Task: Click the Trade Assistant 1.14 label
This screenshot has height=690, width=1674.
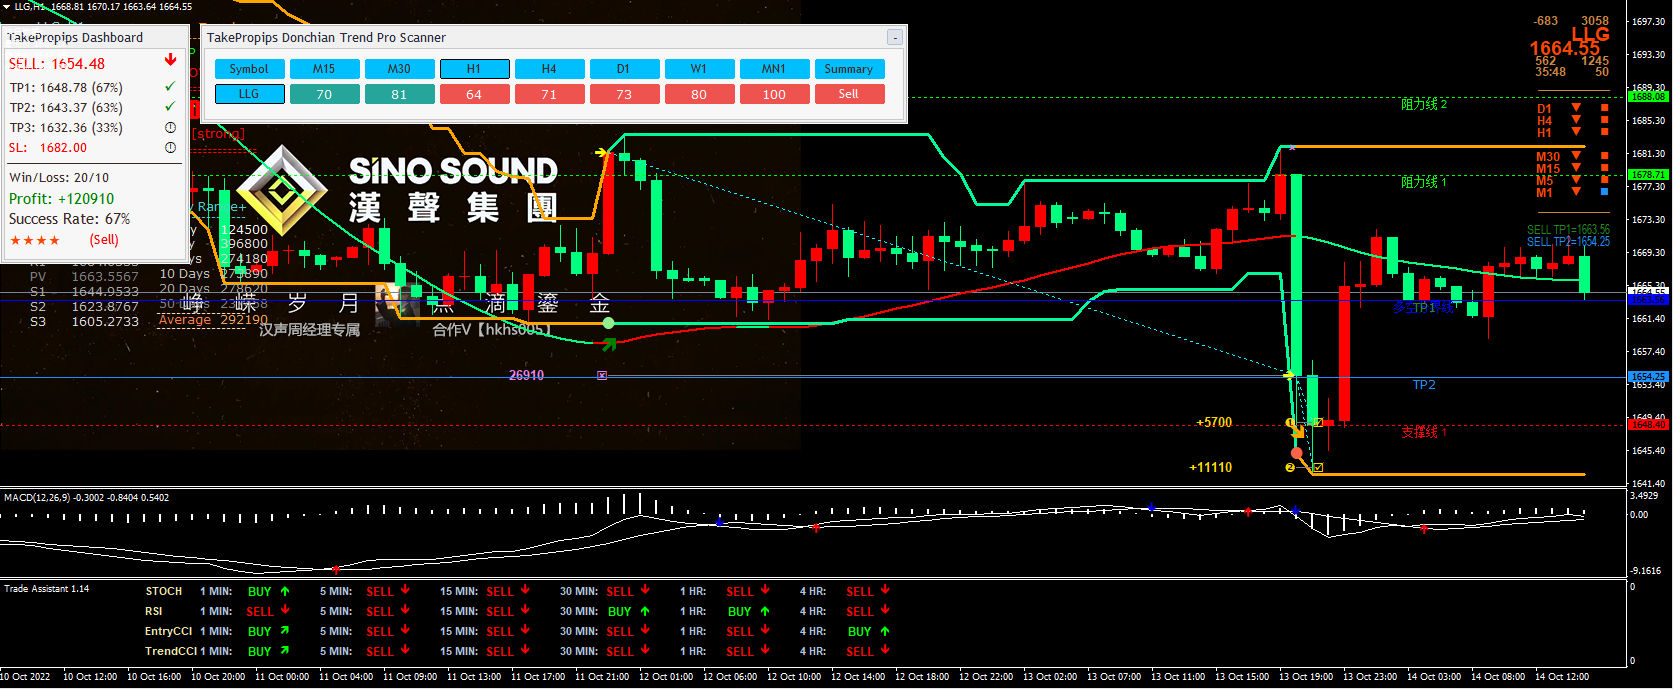Action: [46, 589]
